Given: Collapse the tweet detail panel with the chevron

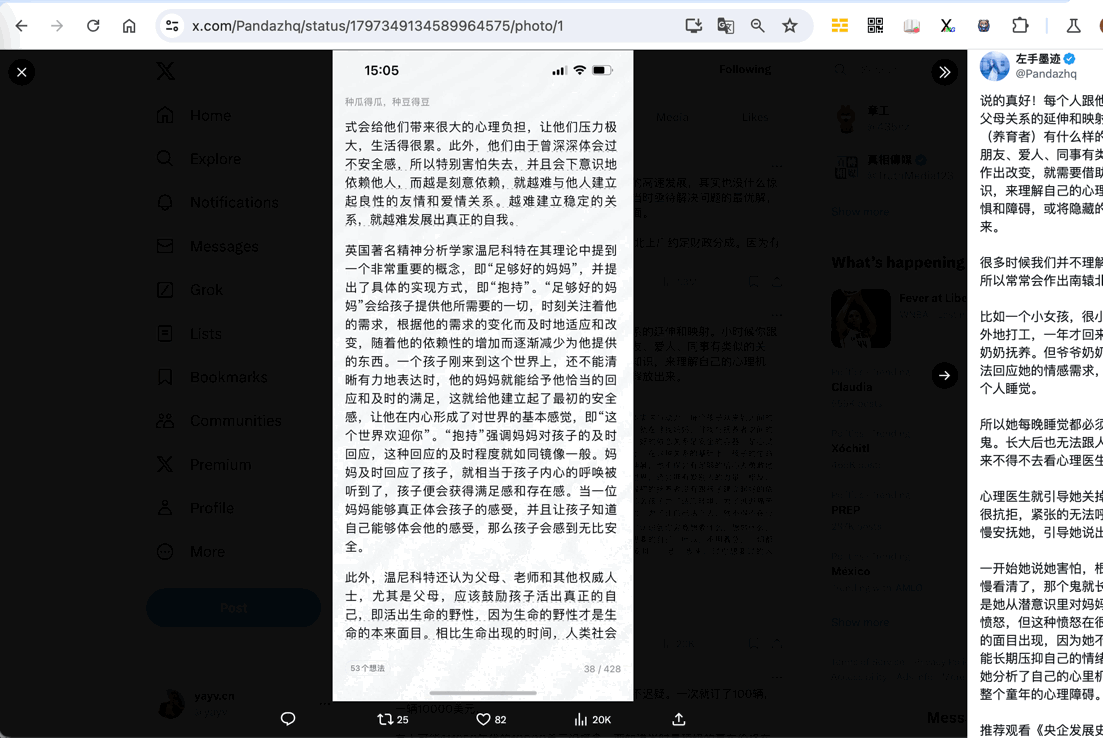Looking at the screenshot, I should click(x=944, y=72).
